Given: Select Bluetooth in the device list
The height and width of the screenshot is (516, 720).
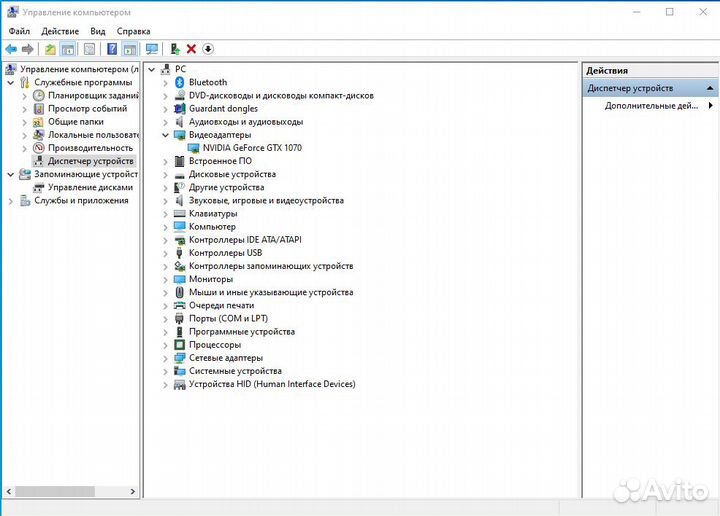Looking at the screenshot, I should [207, 82].
